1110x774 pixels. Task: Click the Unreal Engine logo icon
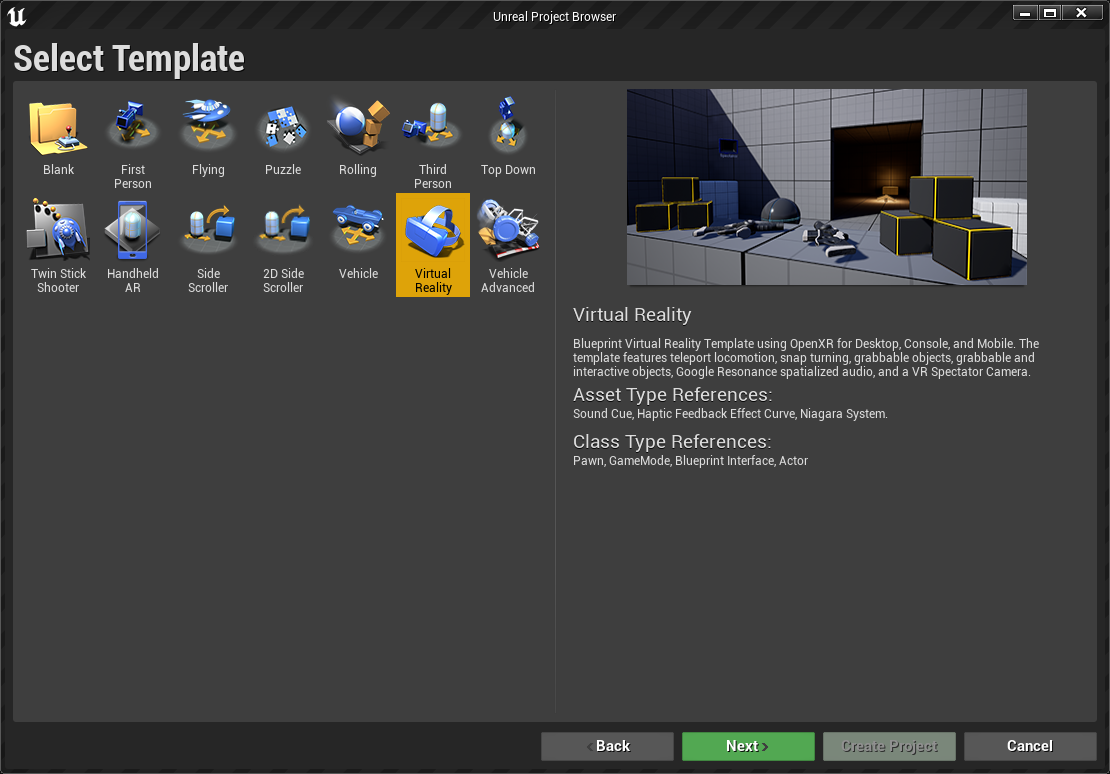click(16, 16)
